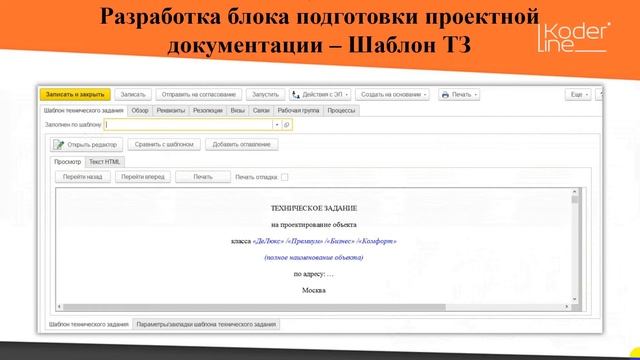Switch to the 'Шаблон технического задания' top tab
The height and width of the screenshot is (360, 640).
tap(84, 111)
